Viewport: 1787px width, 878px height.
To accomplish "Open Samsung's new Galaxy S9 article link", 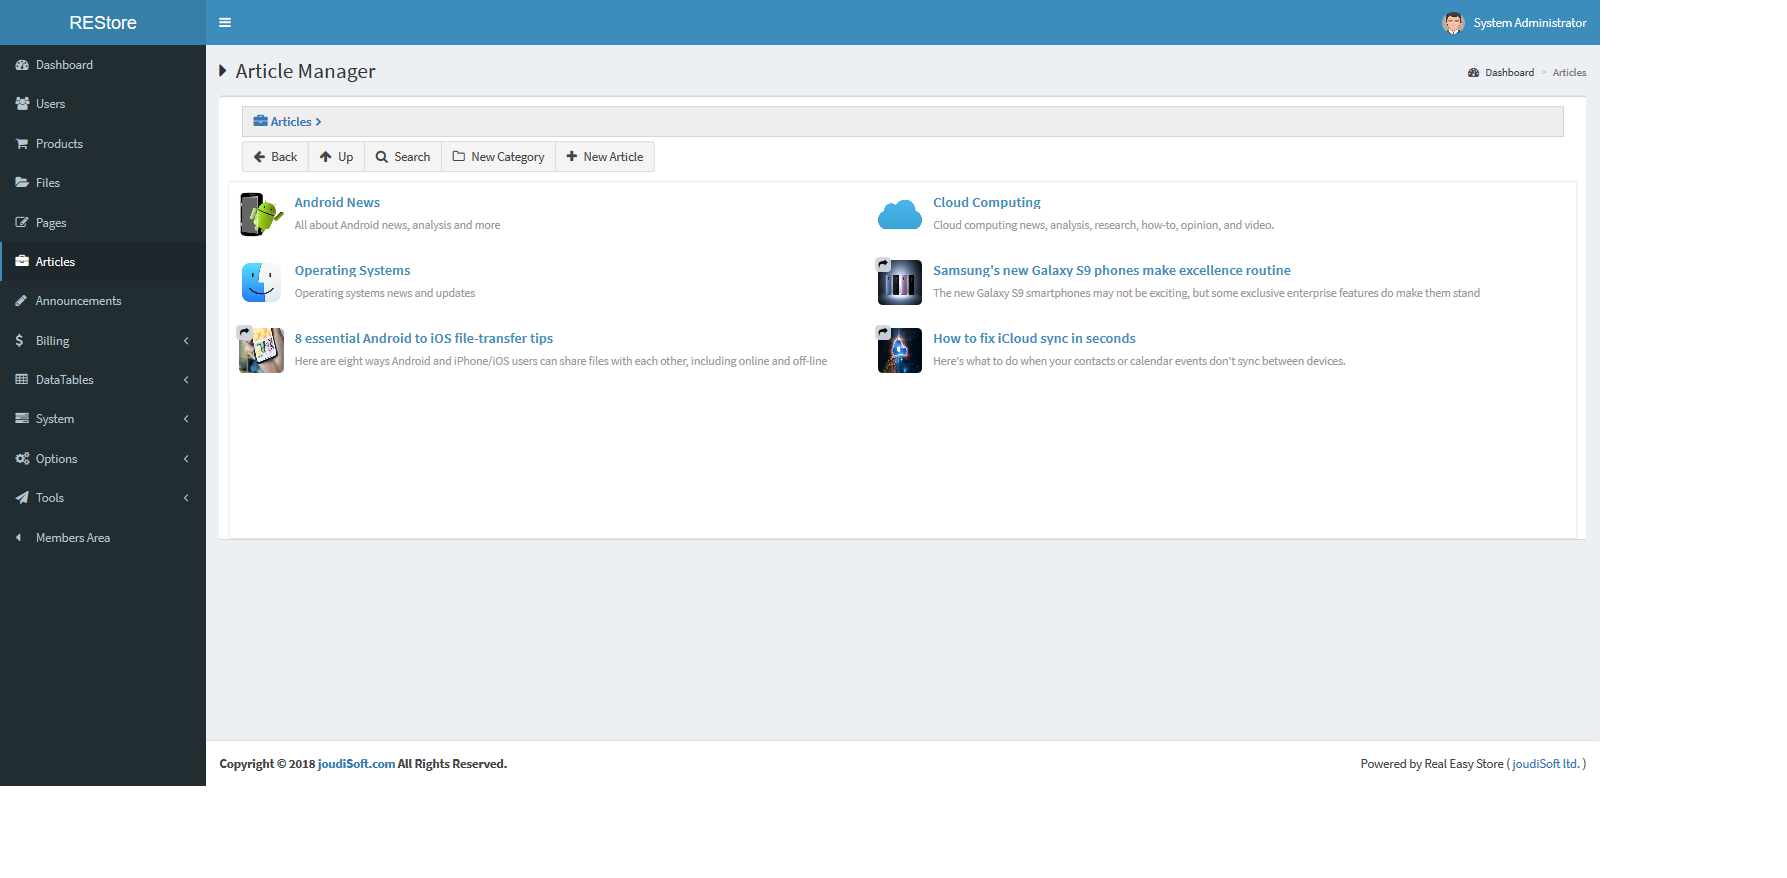I will click(1112, 270).
